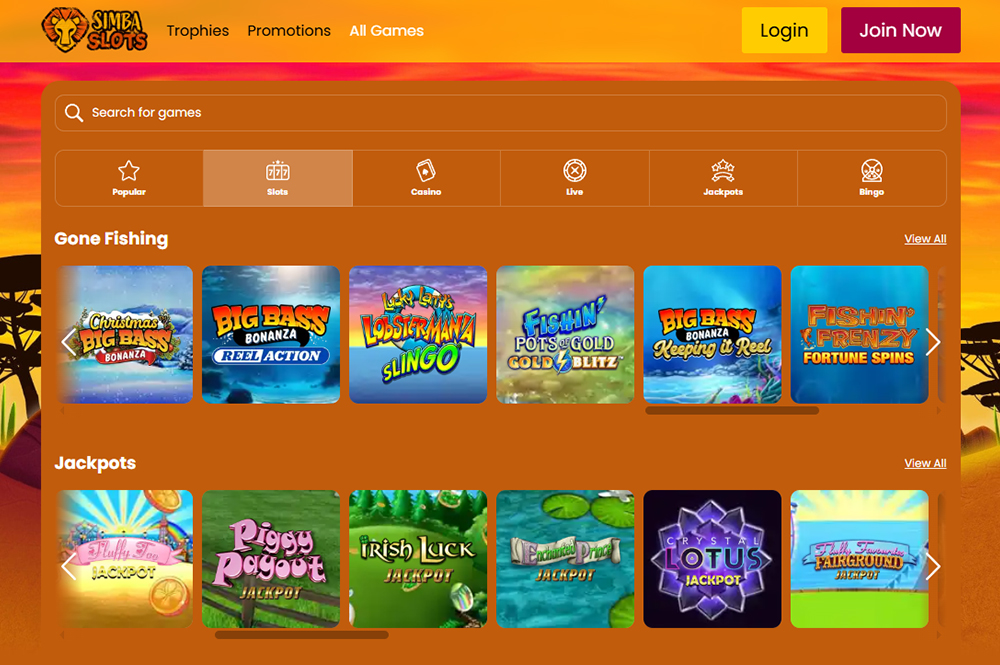The height and width of the screenshot is (665, 1000).
Task: Open the Slots category icon
Action: click(278, 171)
